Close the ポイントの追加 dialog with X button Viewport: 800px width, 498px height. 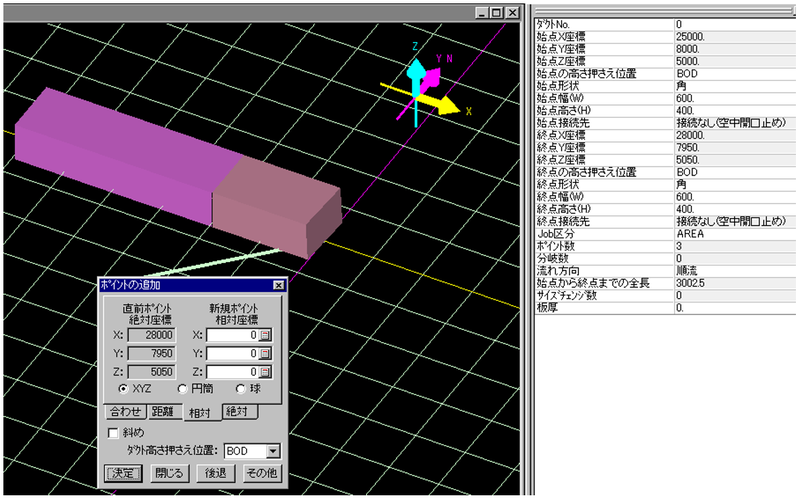click(278, 285)
